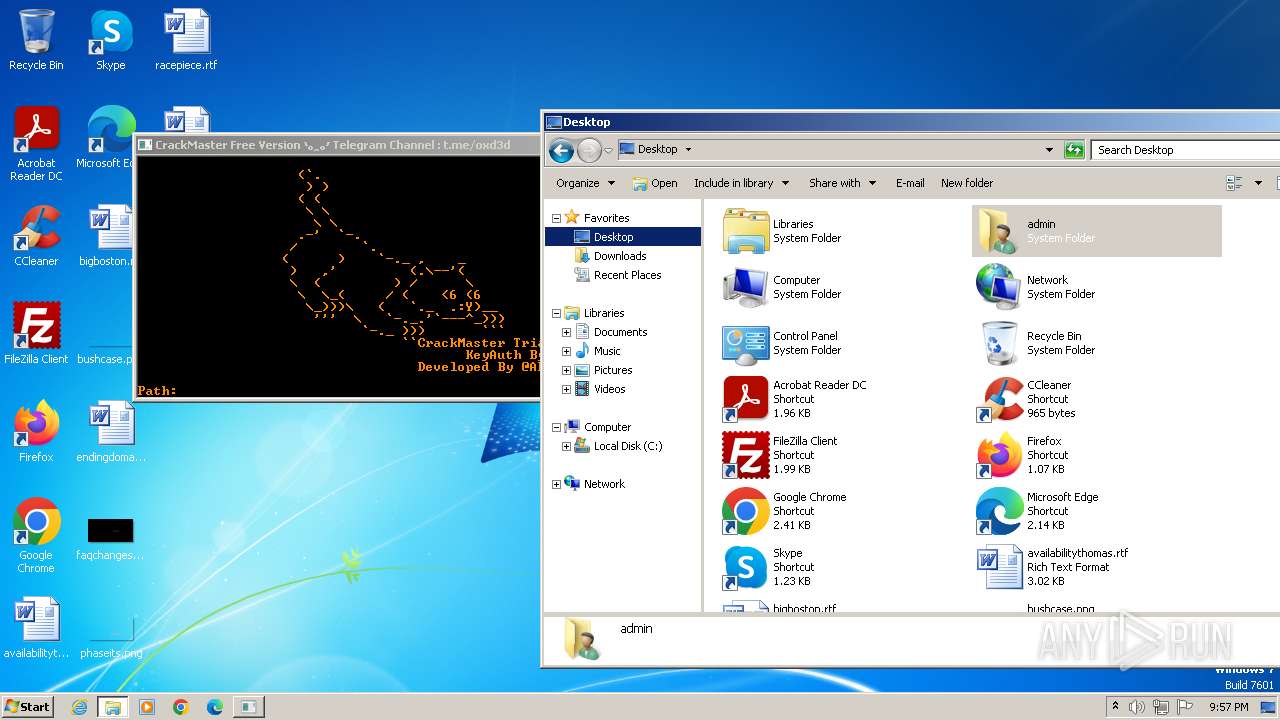Screen dimensions: 1280x720
Task: Select phaseits.png desktop file
Action: point(111,638)
